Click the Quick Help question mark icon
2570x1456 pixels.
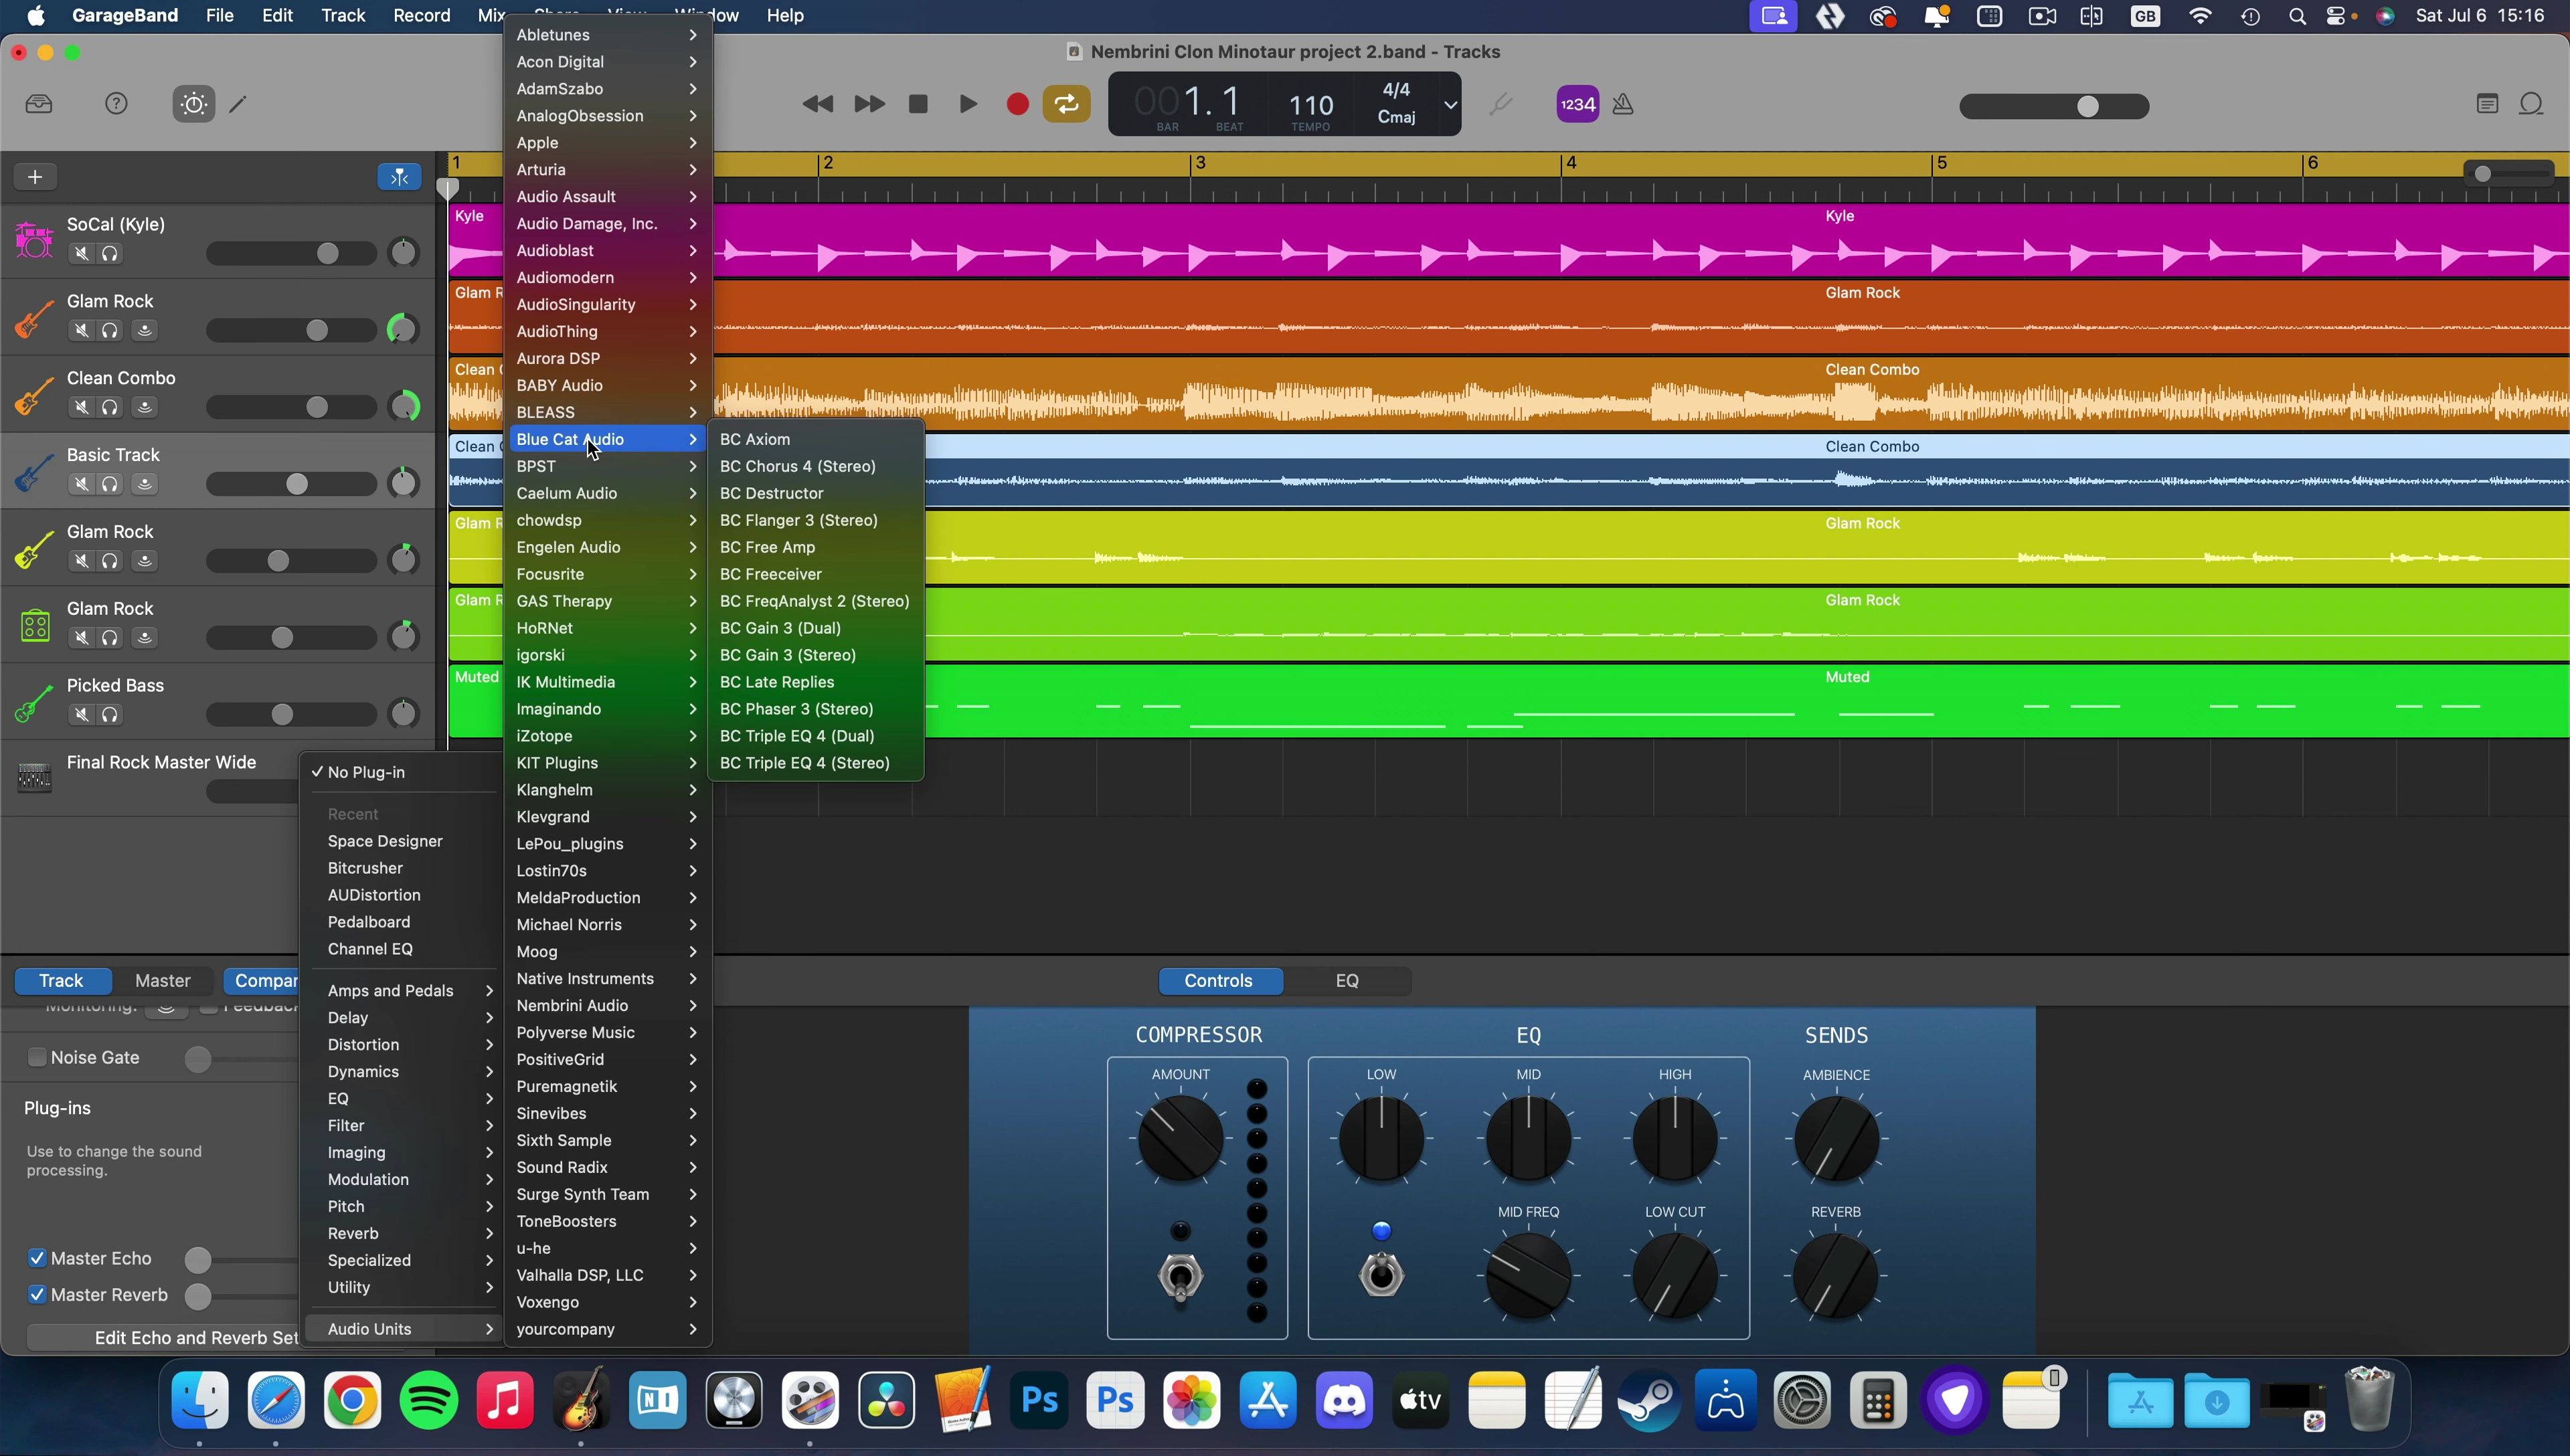point(117,104)
